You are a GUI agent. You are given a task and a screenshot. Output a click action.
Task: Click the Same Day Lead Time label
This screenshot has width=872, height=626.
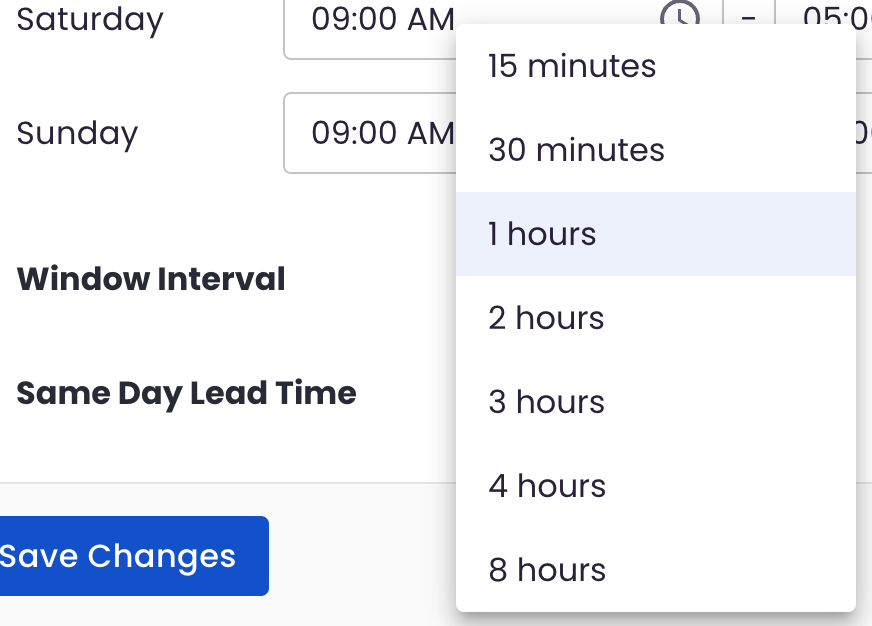pos(186,394)
